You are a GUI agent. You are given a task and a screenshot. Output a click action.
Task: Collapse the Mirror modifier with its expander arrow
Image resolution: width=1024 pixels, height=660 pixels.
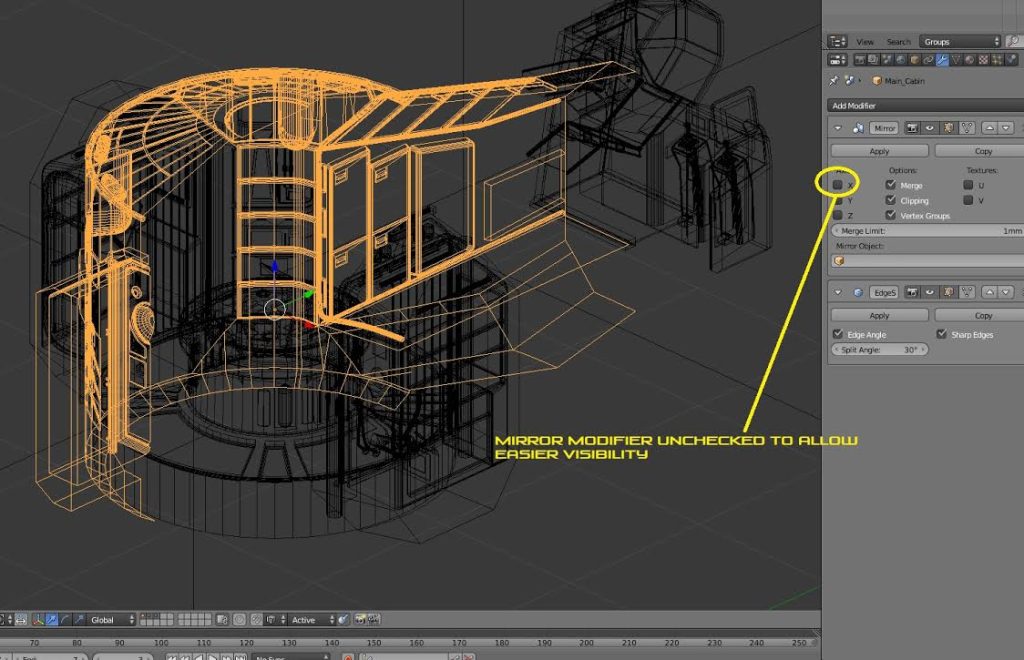click(837, 126)
